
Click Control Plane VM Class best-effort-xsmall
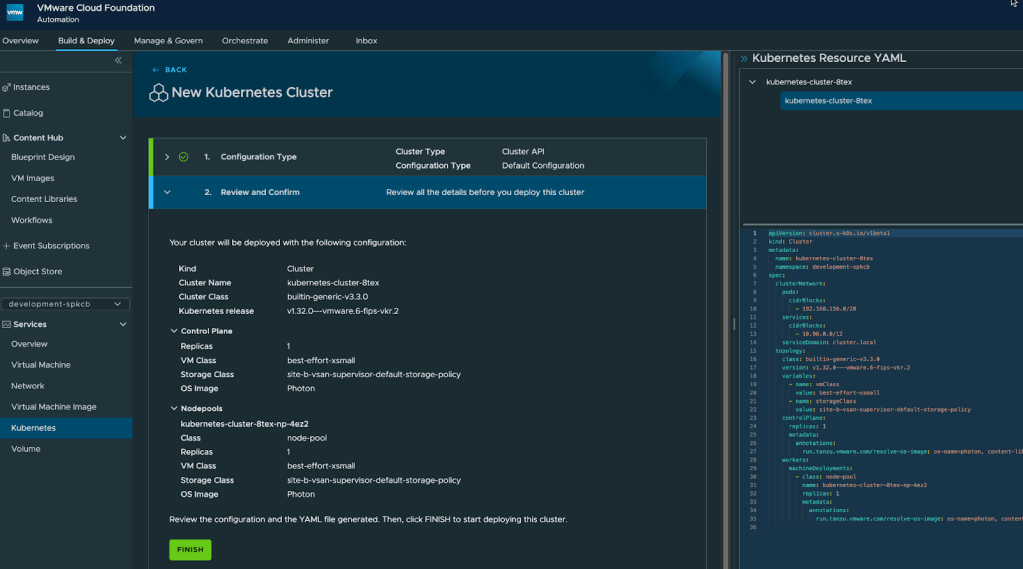(321, 360)
